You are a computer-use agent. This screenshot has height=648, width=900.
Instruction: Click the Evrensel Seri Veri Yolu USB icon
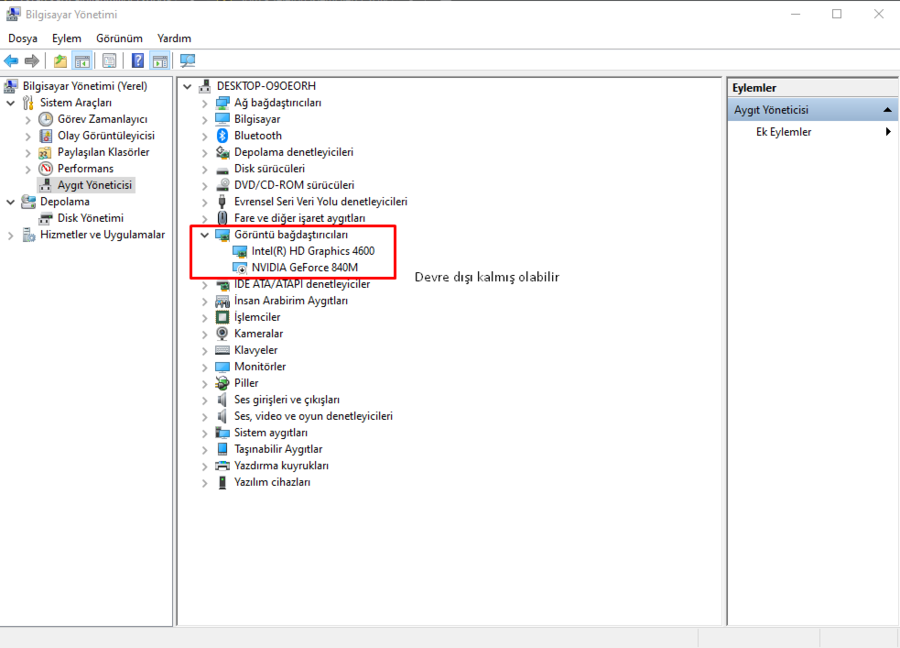(222, 202)
